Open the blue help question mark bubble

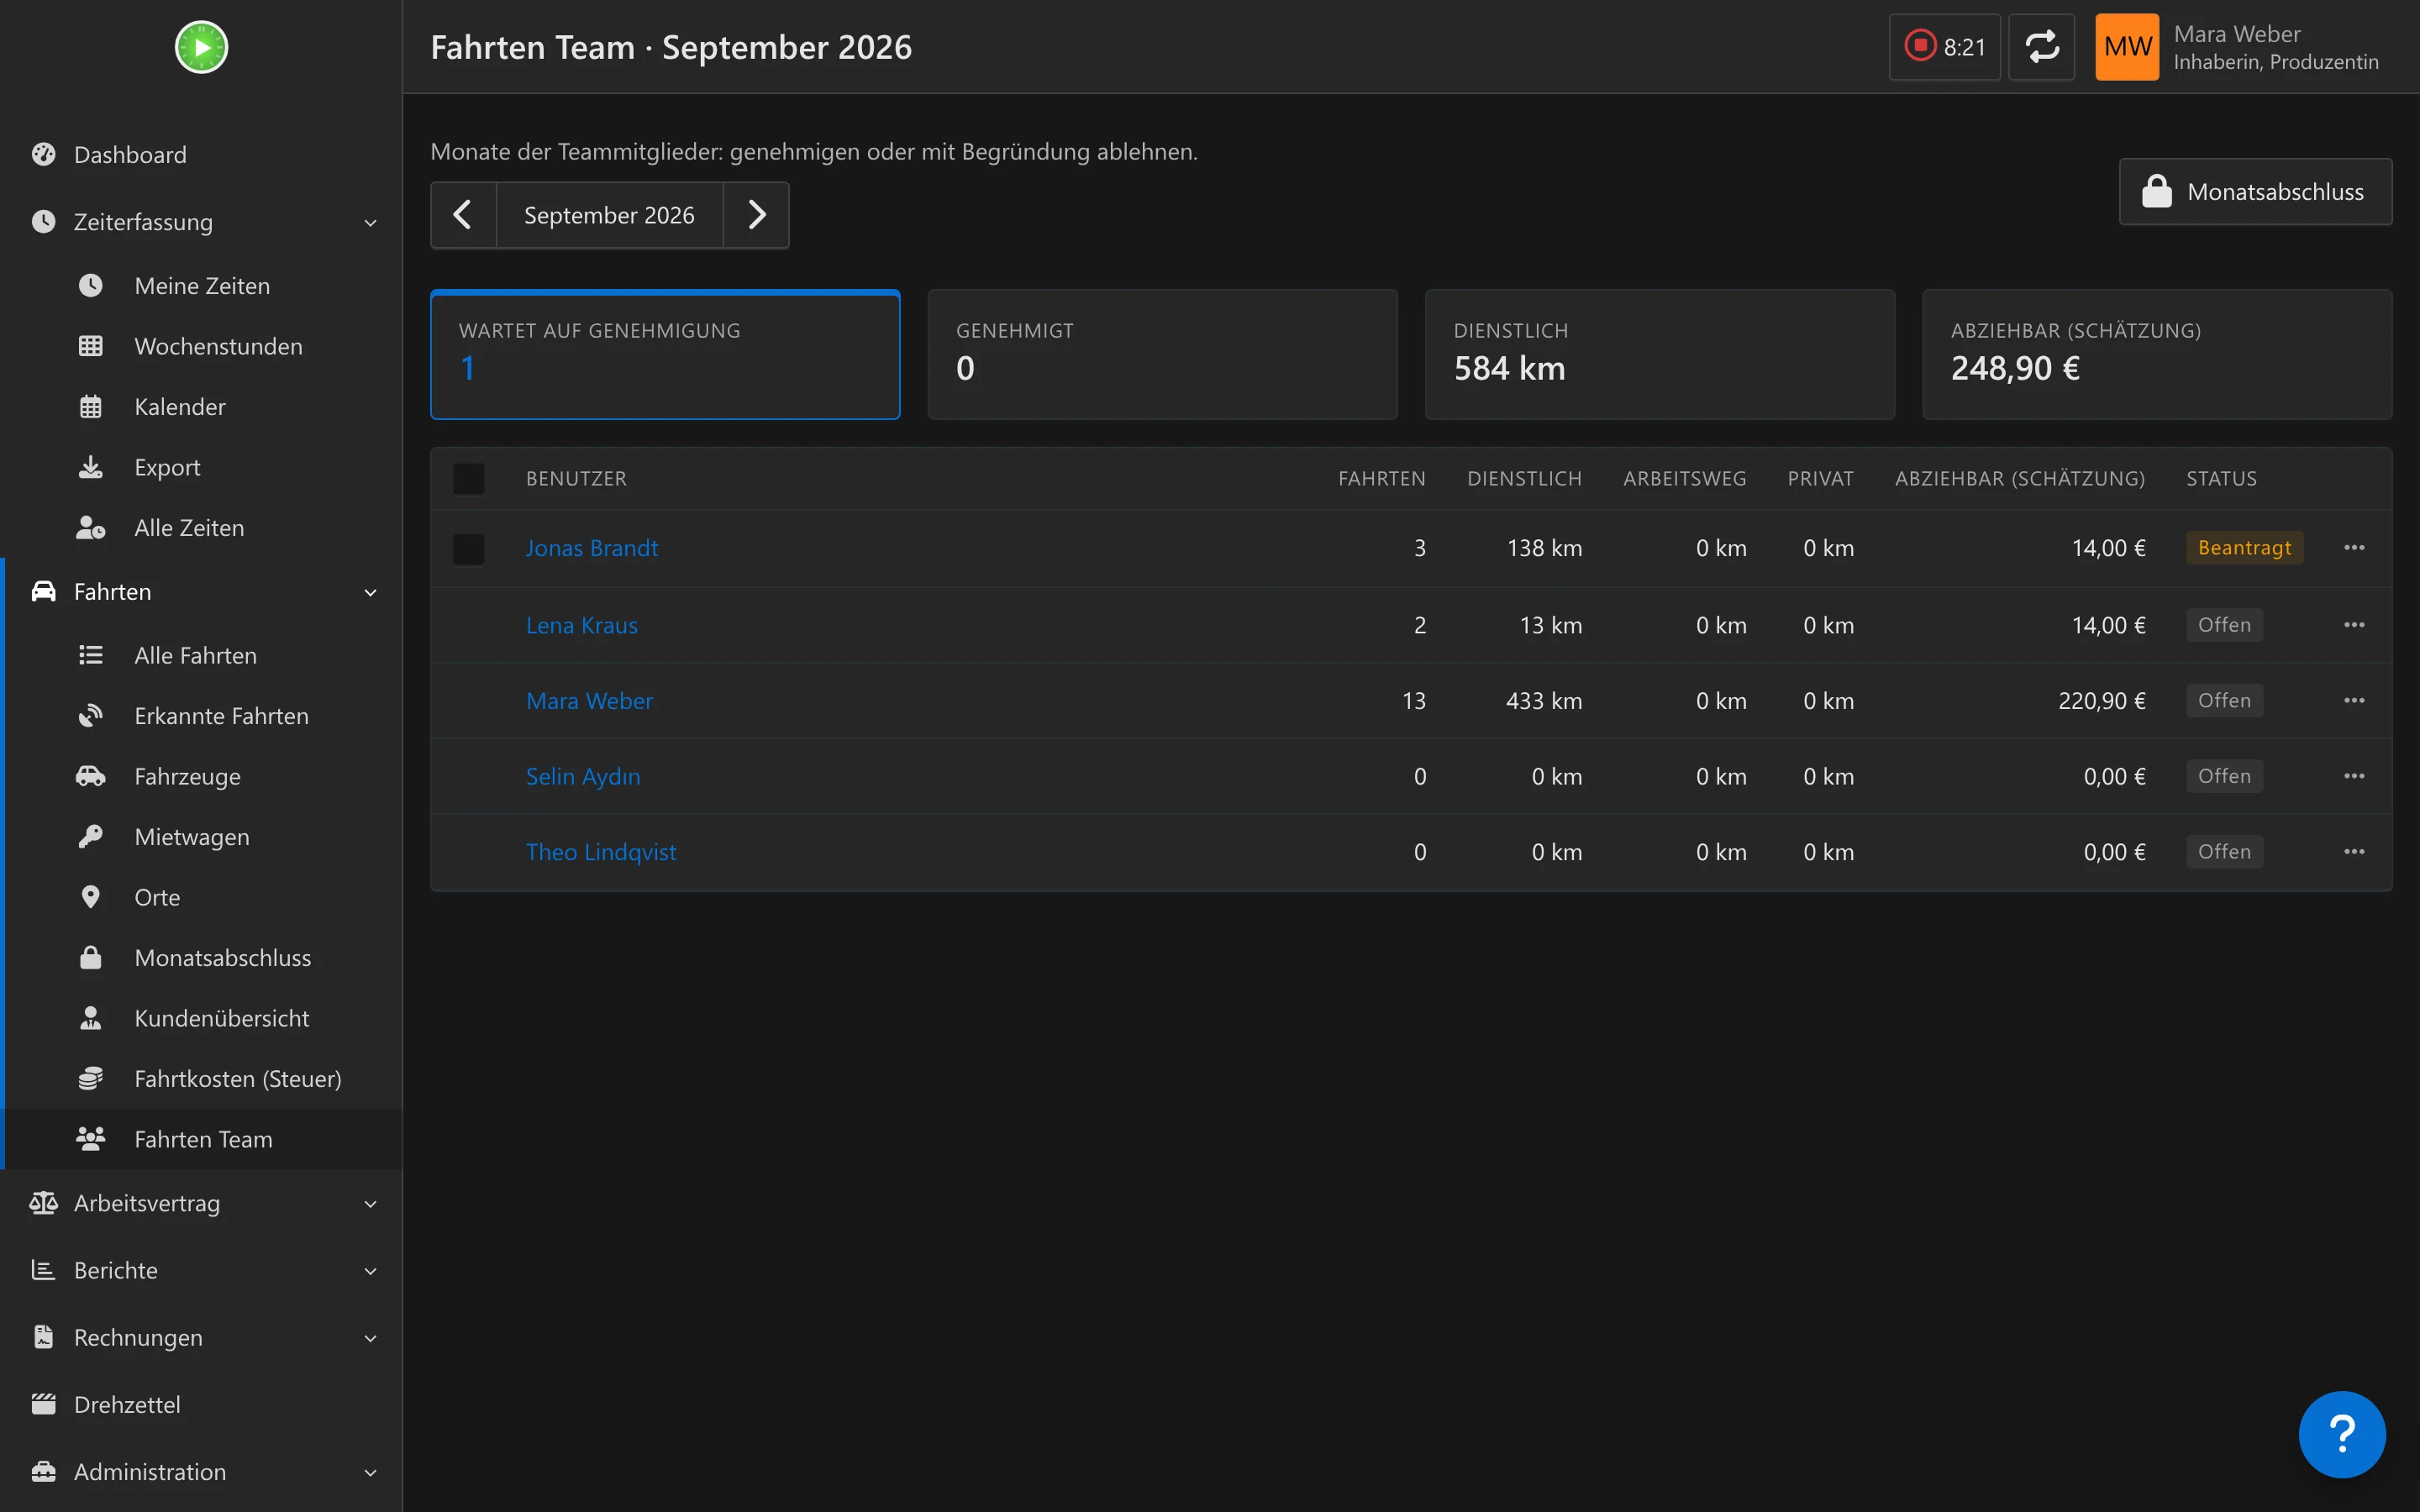pos(2342,1434)
